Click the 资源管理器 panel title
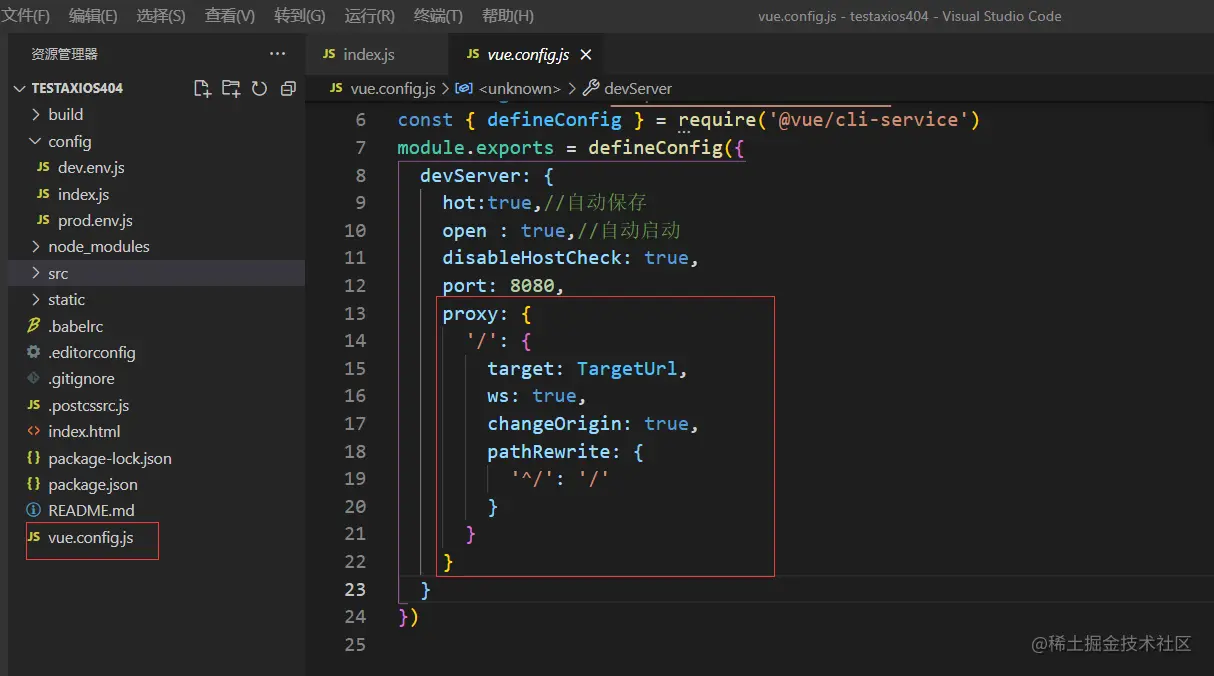 pos(65,55)
